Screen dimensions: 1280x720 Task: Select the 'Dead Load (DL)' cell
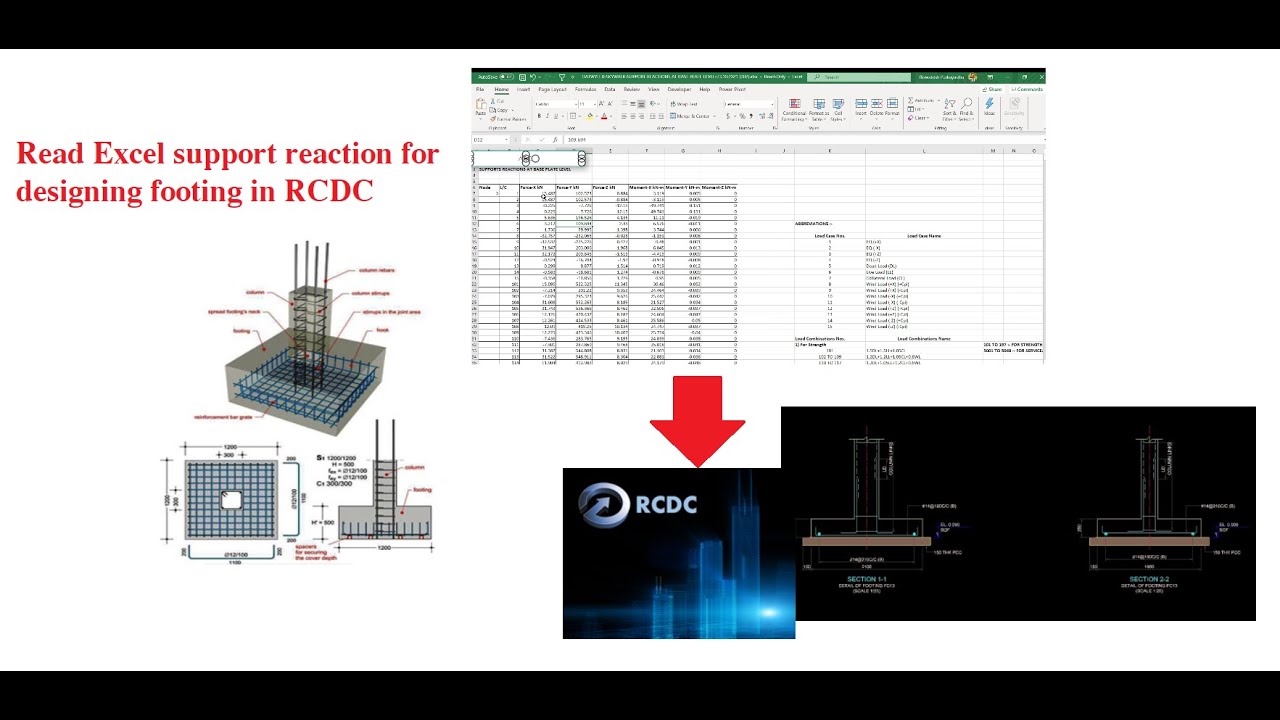click(x=881, y=265)
